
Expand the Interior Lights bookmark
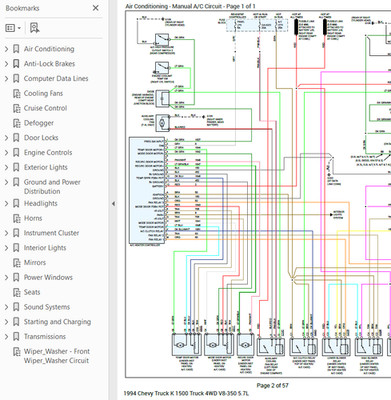click(x=6, y=248)
